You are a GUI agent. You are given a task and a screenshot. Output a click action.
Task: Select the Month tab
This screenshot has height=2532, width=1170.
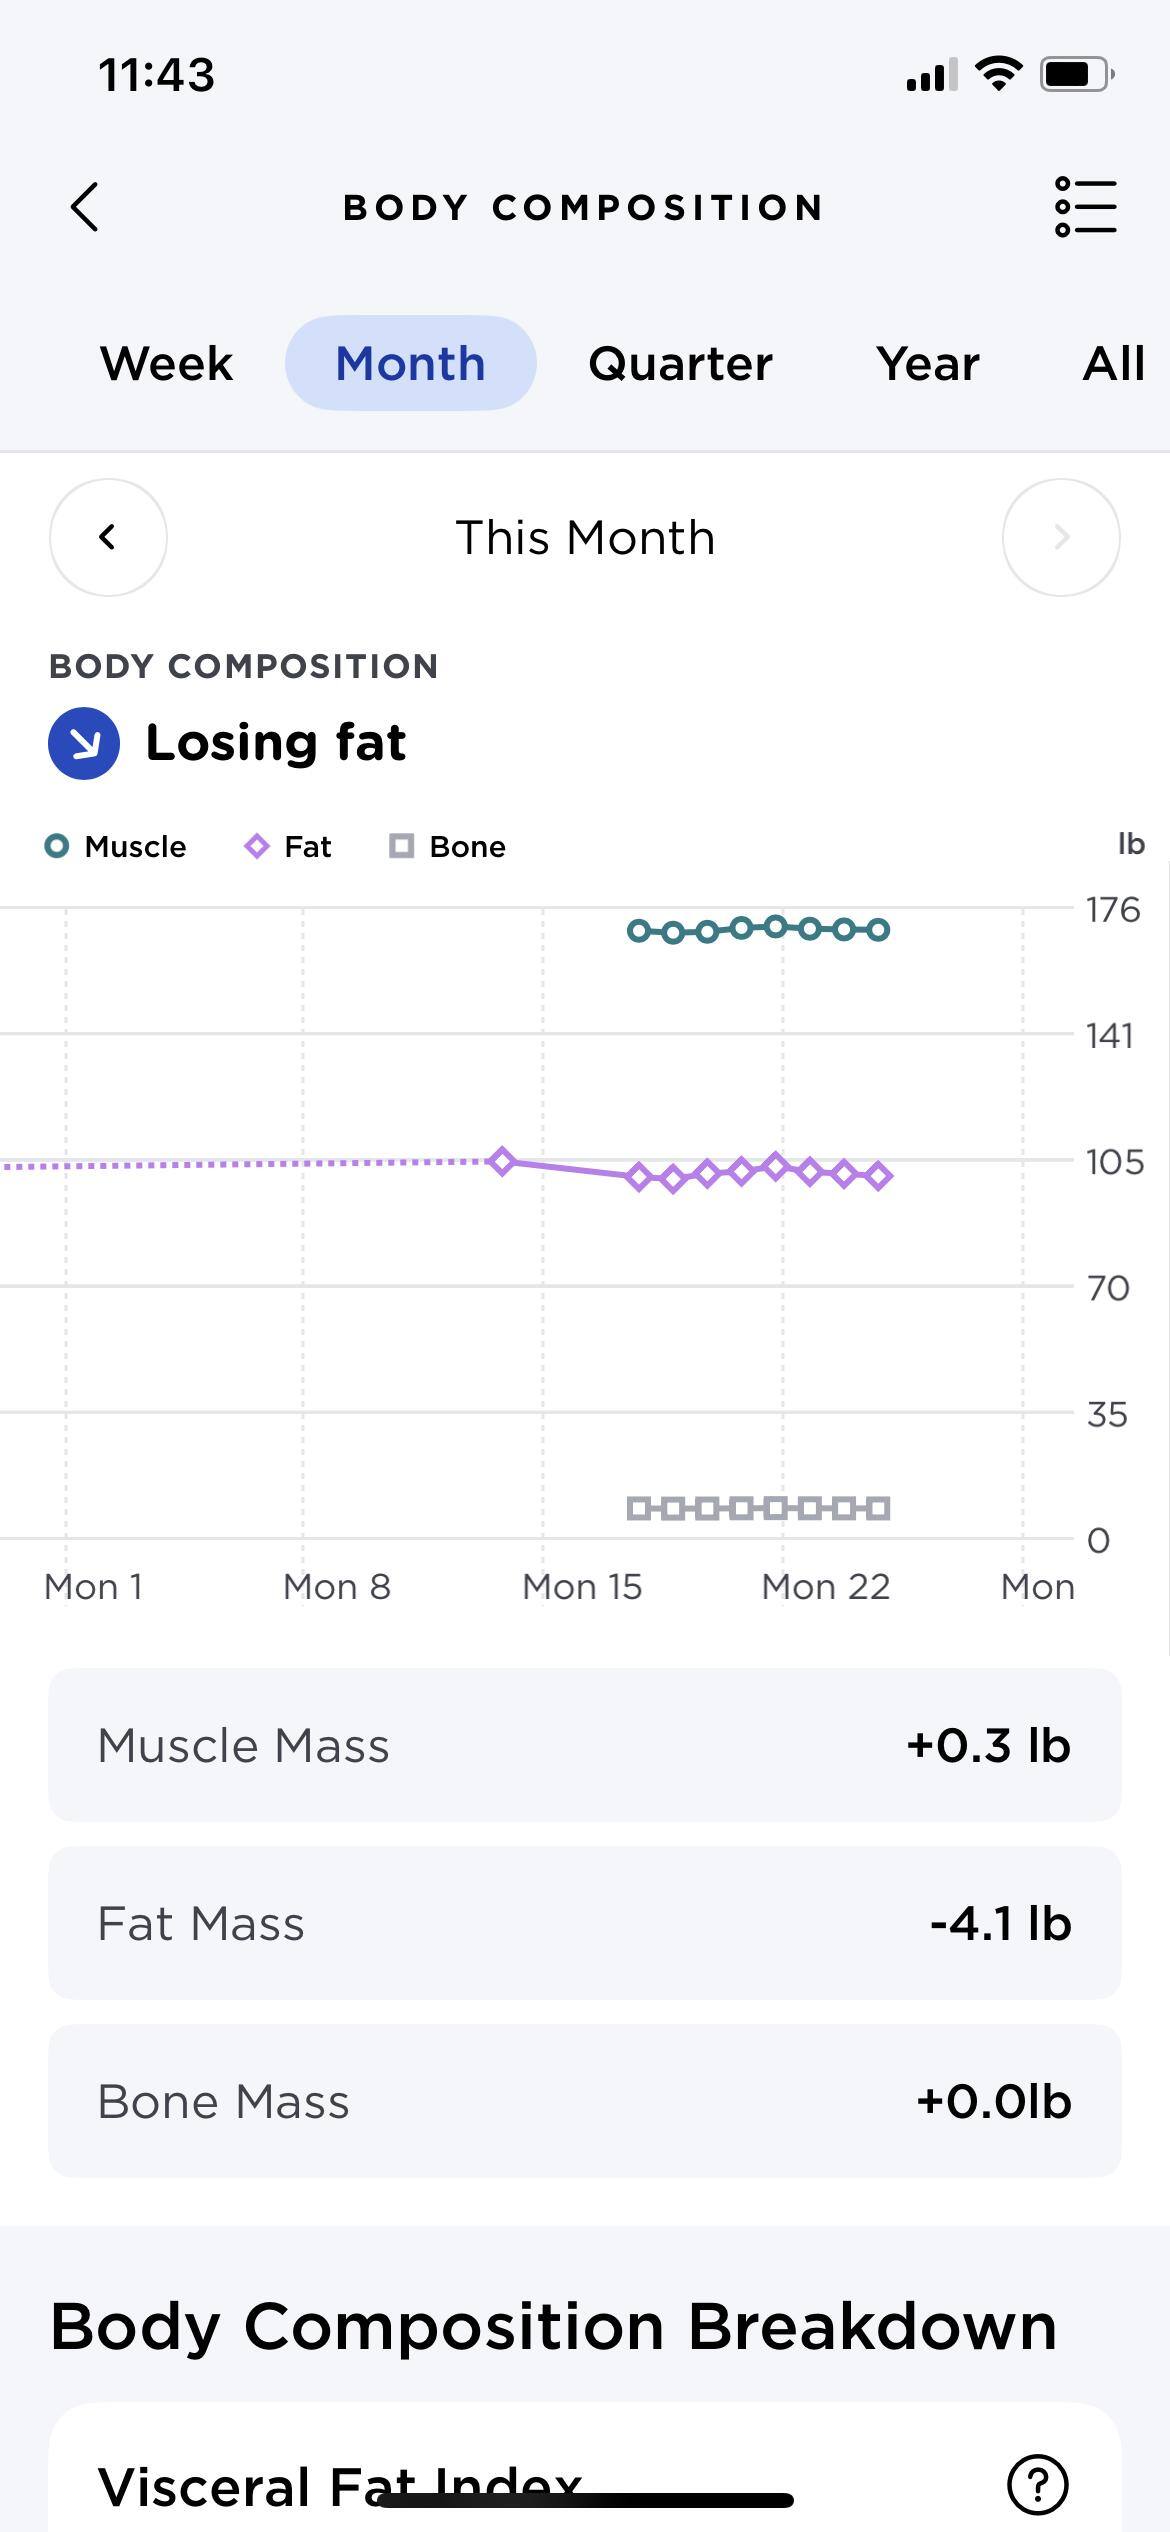coord(410,363)
